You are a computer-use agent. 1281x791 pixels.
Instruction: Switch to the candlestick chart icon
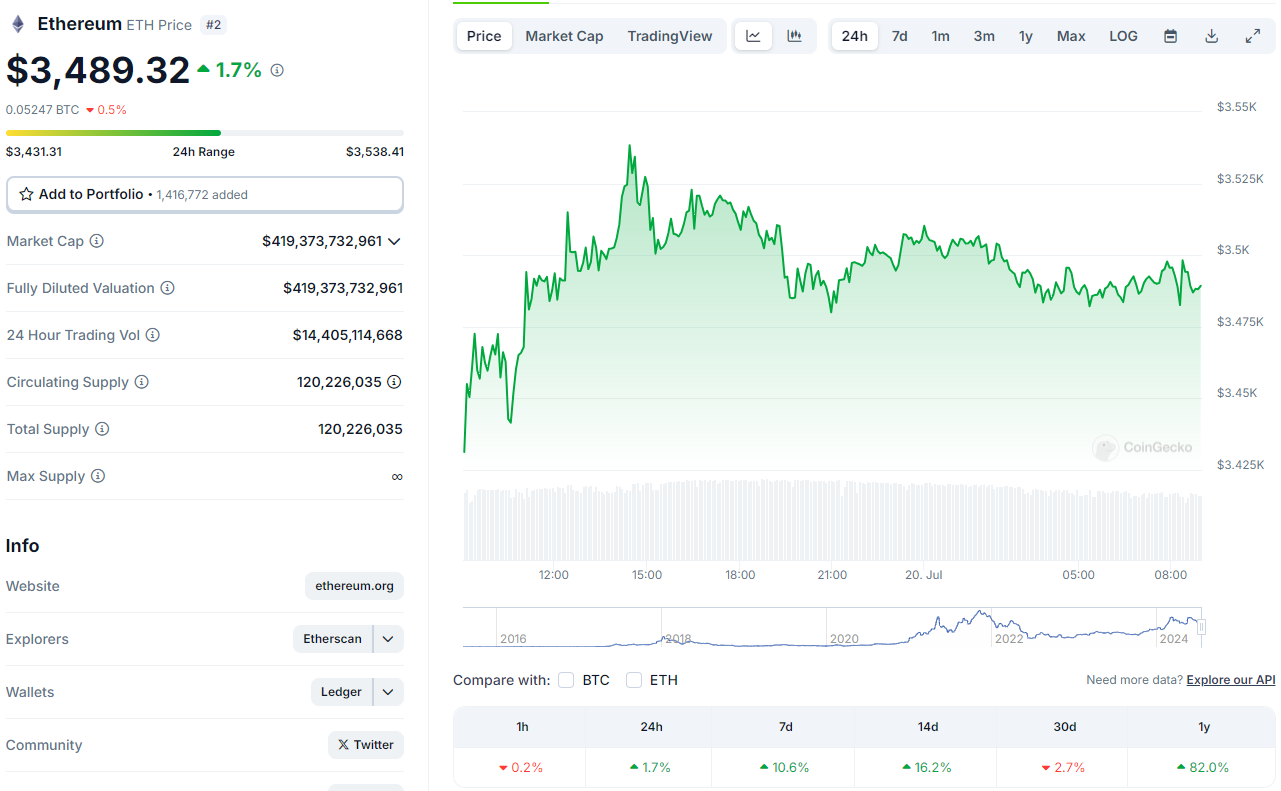tap(795, 36)
